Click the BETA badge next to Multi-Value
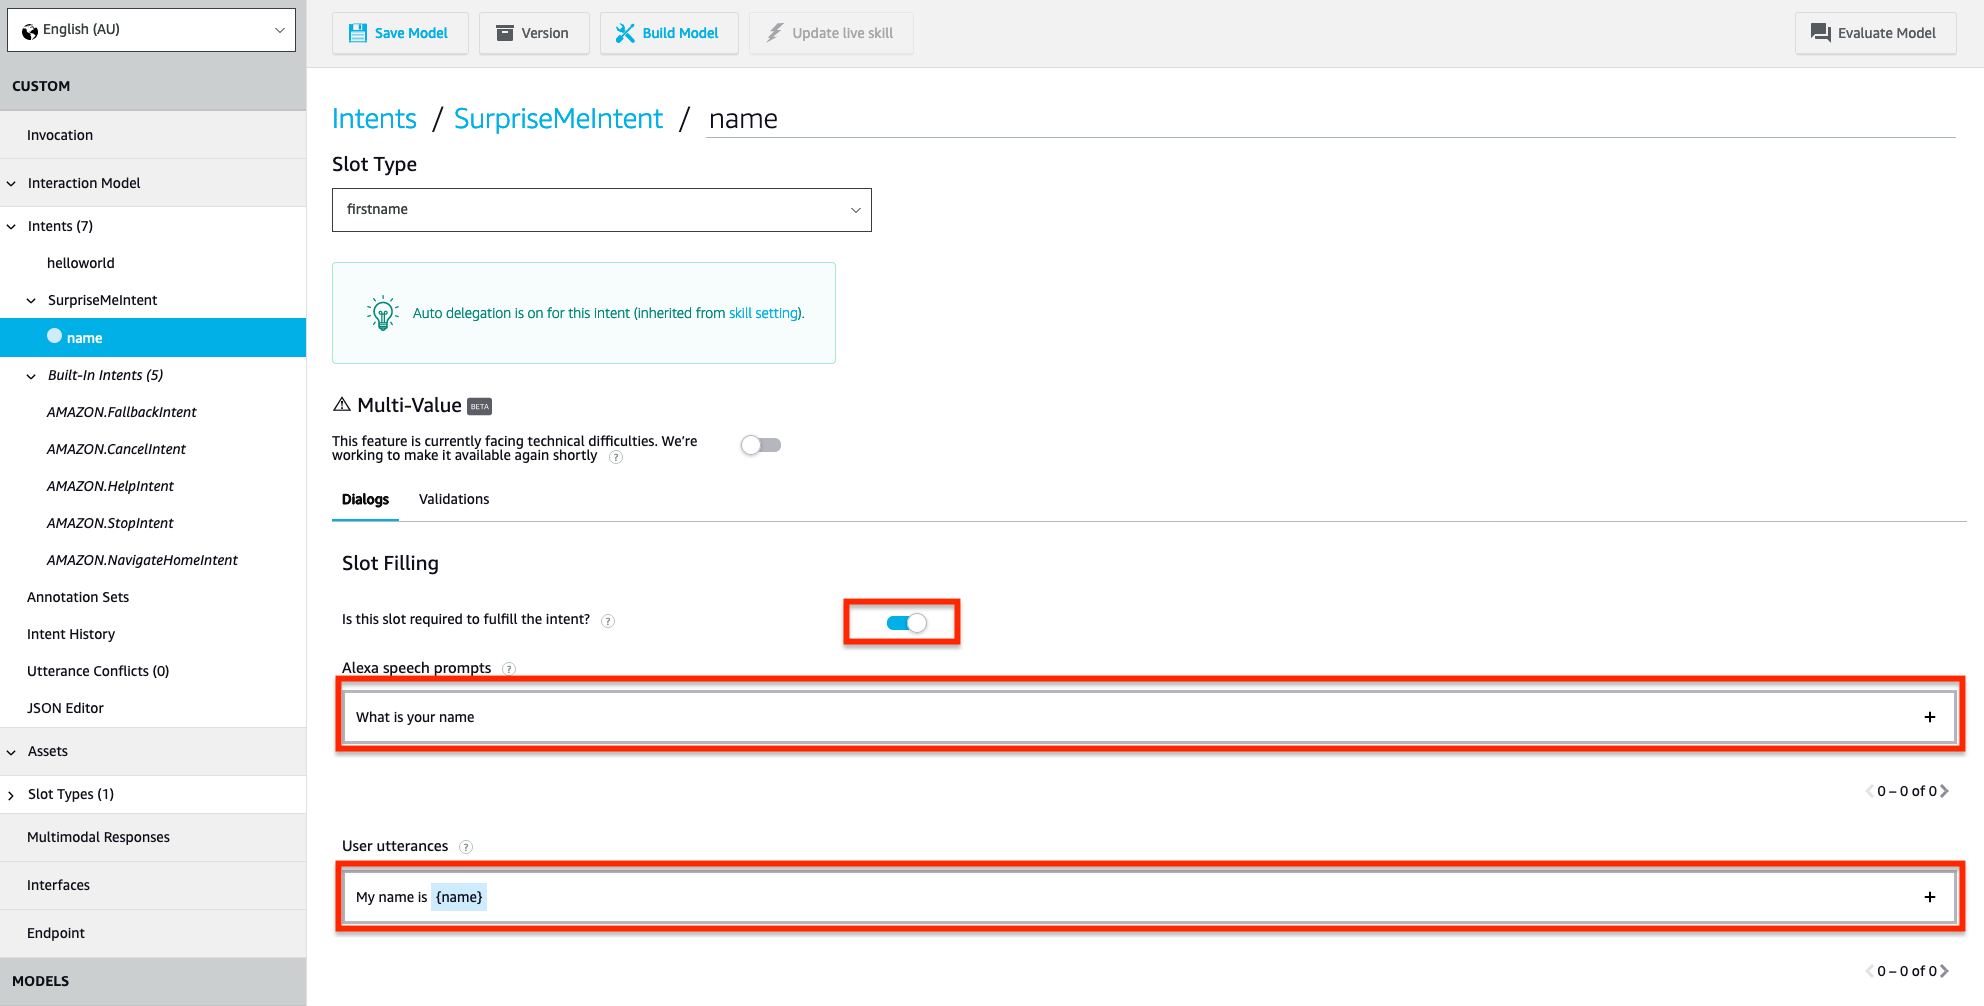 (x=480, y=406)
